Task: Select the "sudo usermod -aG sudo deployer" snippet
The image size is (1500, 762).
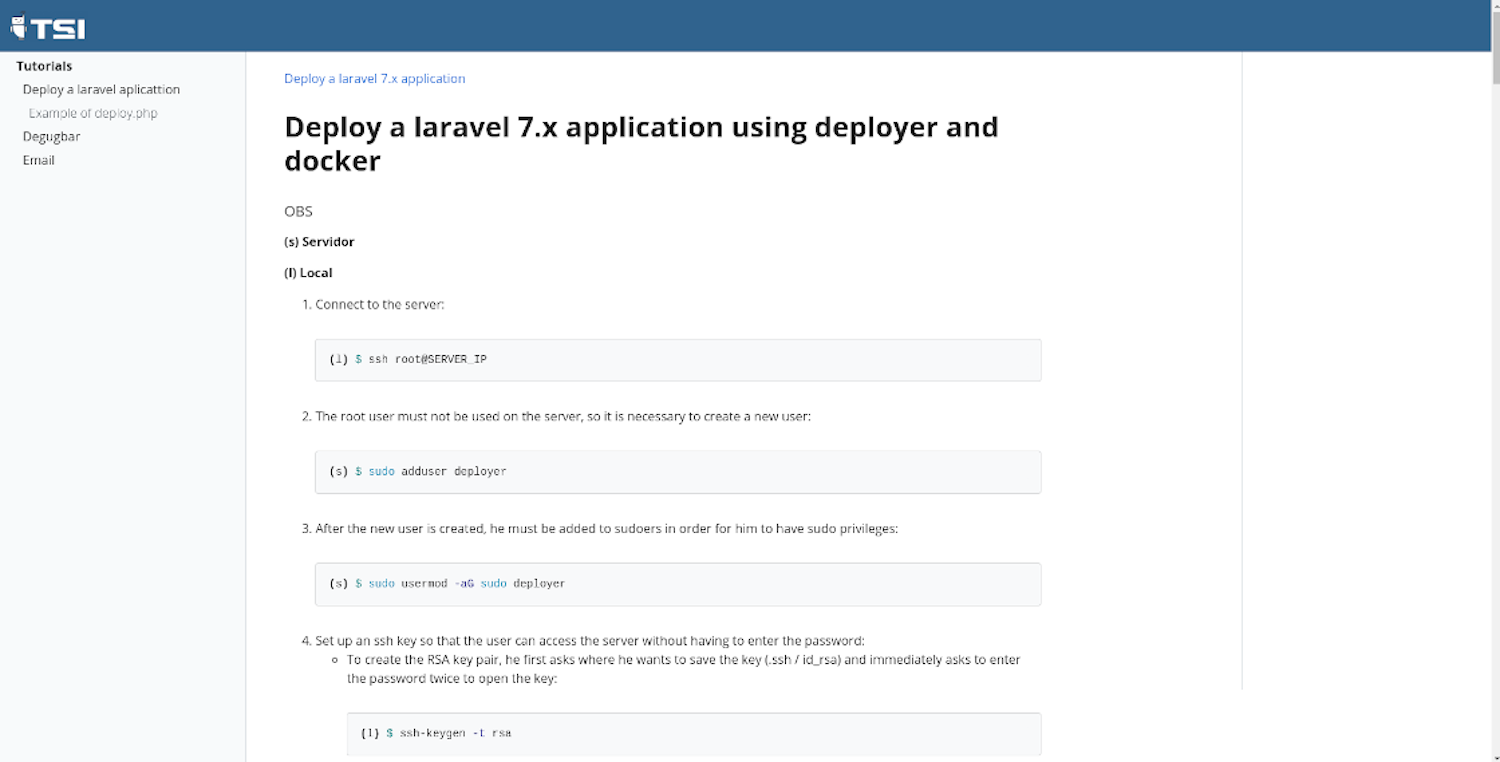Action: [x=677, y=584]
